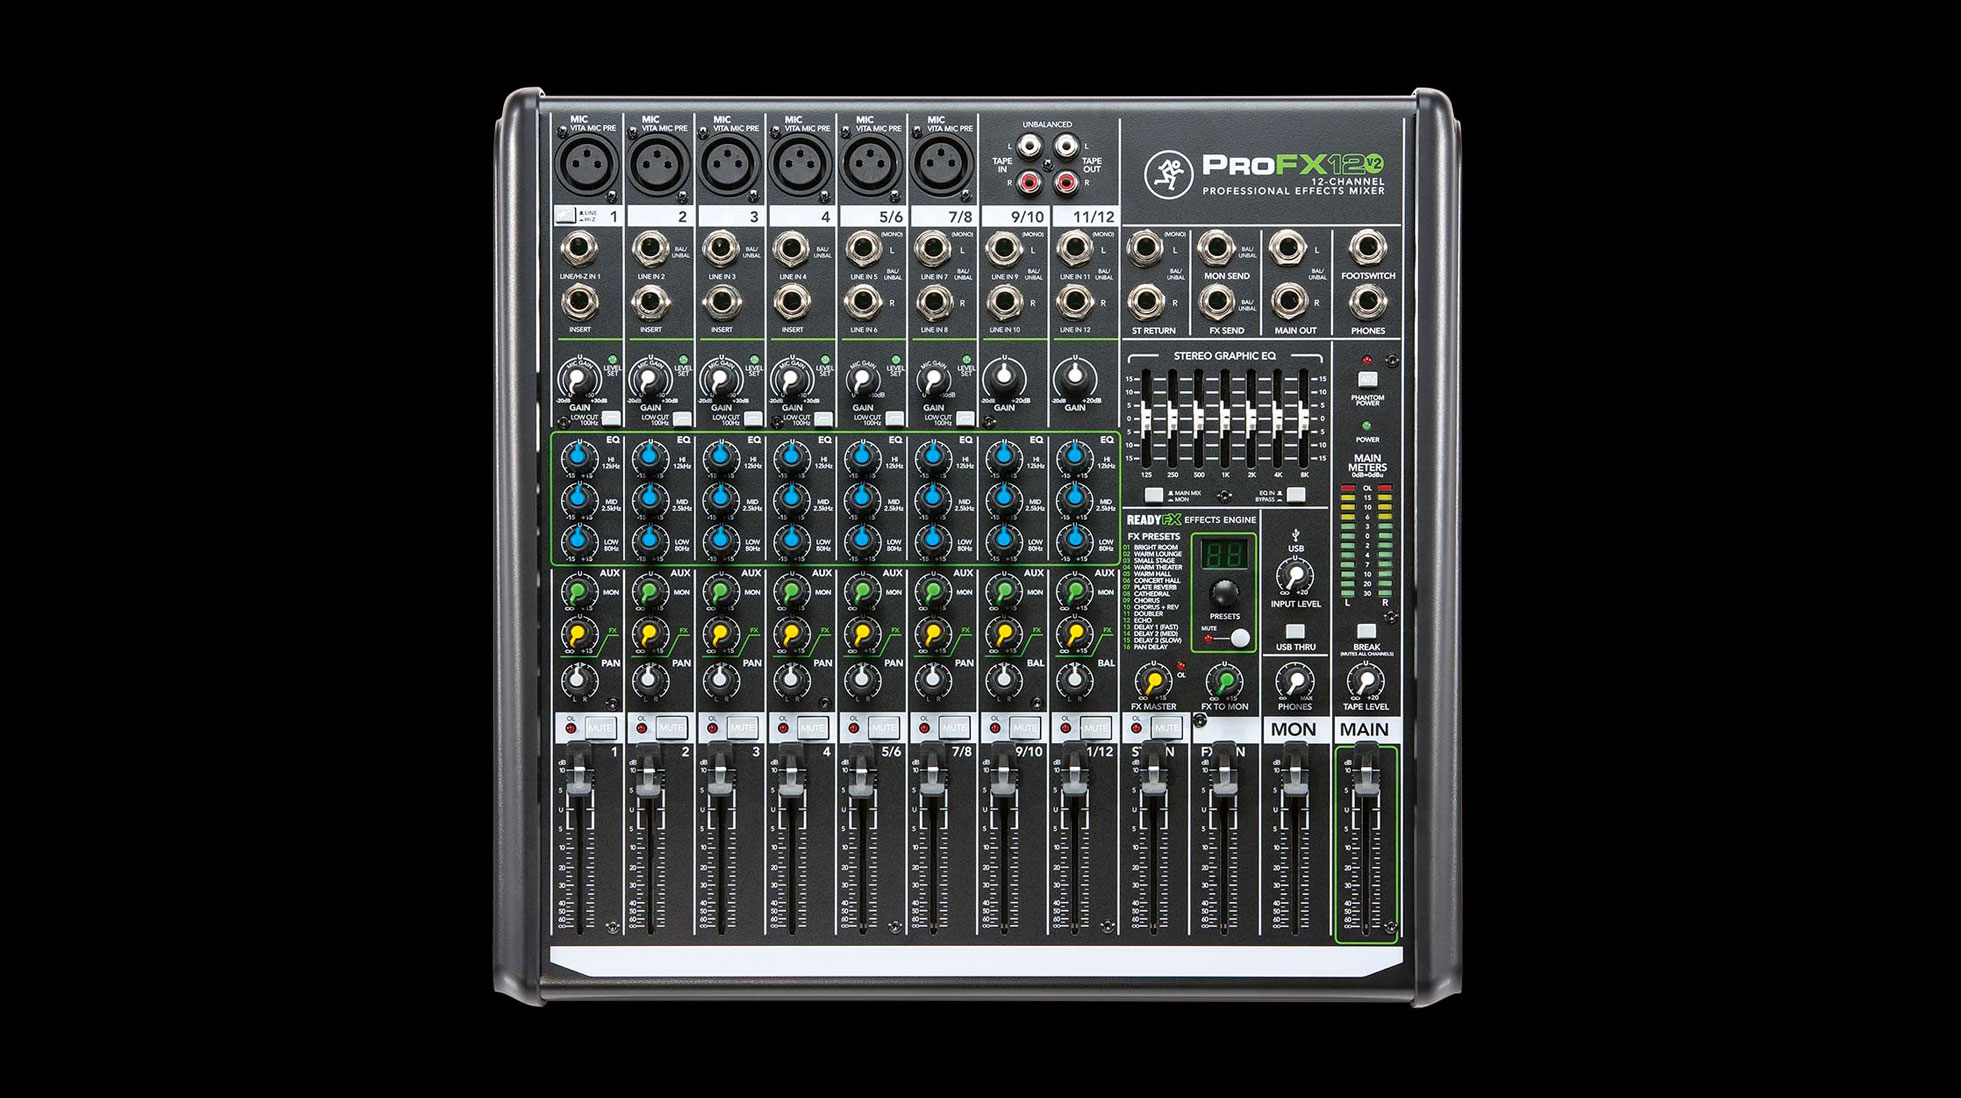1961x1098 pixels.
Task: Click the Footswitch jack
Action: click(x=1367, y=249)
